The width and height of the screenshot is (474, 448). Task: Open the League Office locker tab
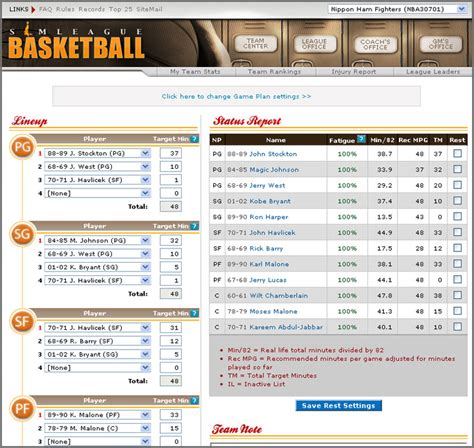click(x=314, y=44)
